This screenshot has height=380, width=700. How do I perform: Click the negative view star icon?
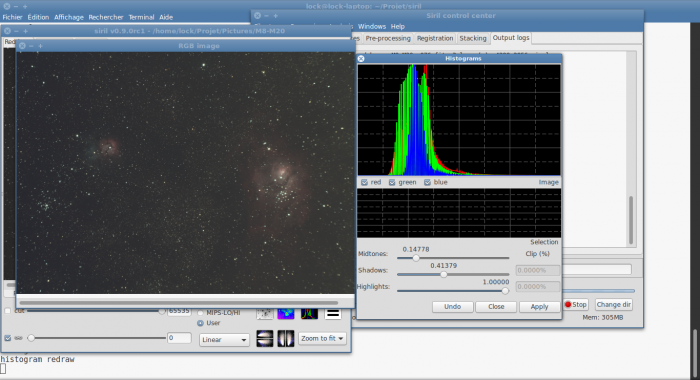click(265, 313)
